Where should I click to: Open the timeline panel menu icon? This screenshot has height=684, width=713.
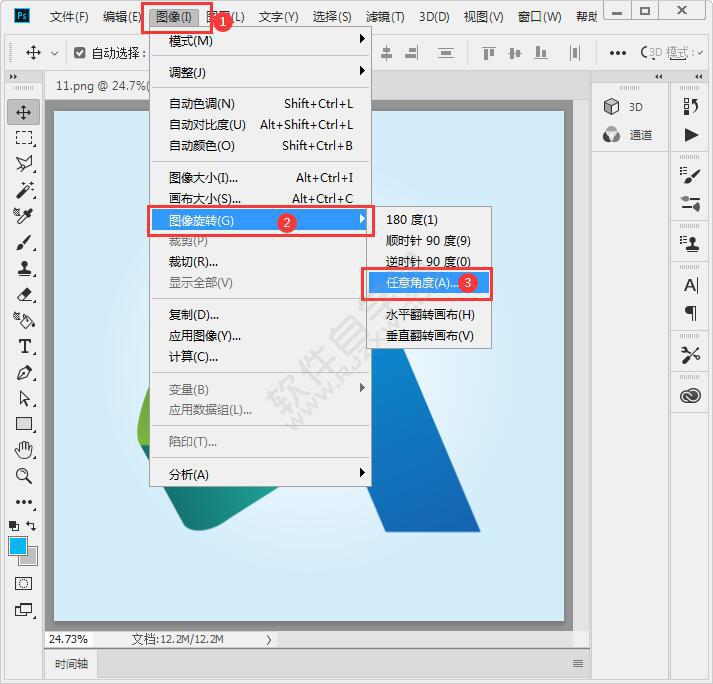577,664
